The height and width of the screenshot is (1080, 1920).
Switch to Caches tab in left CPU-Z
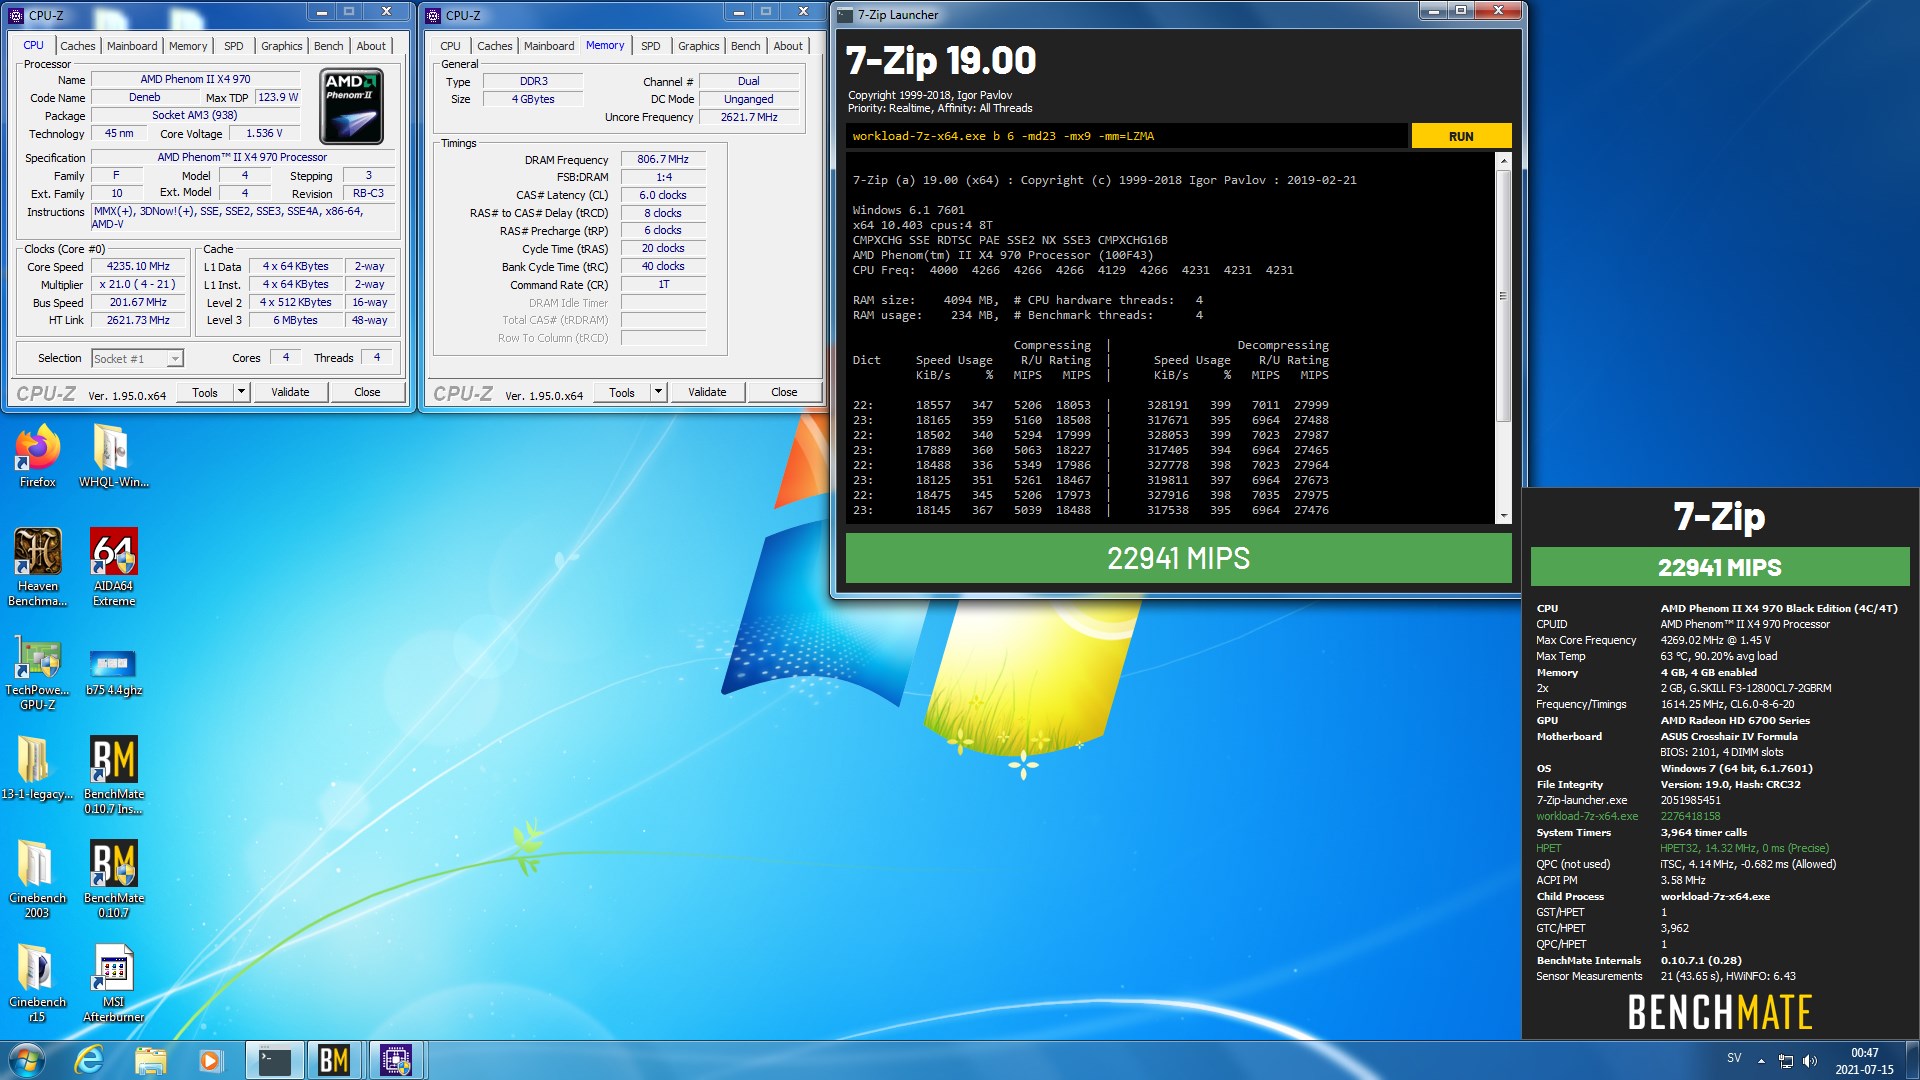[77, 46]
